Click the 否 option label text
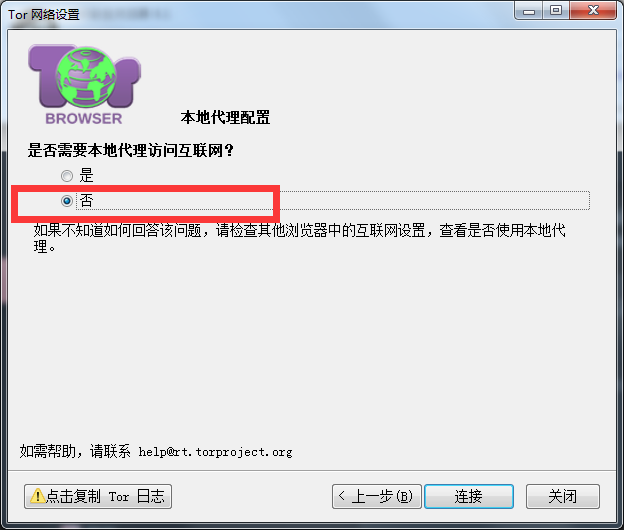 coord(86,201)
